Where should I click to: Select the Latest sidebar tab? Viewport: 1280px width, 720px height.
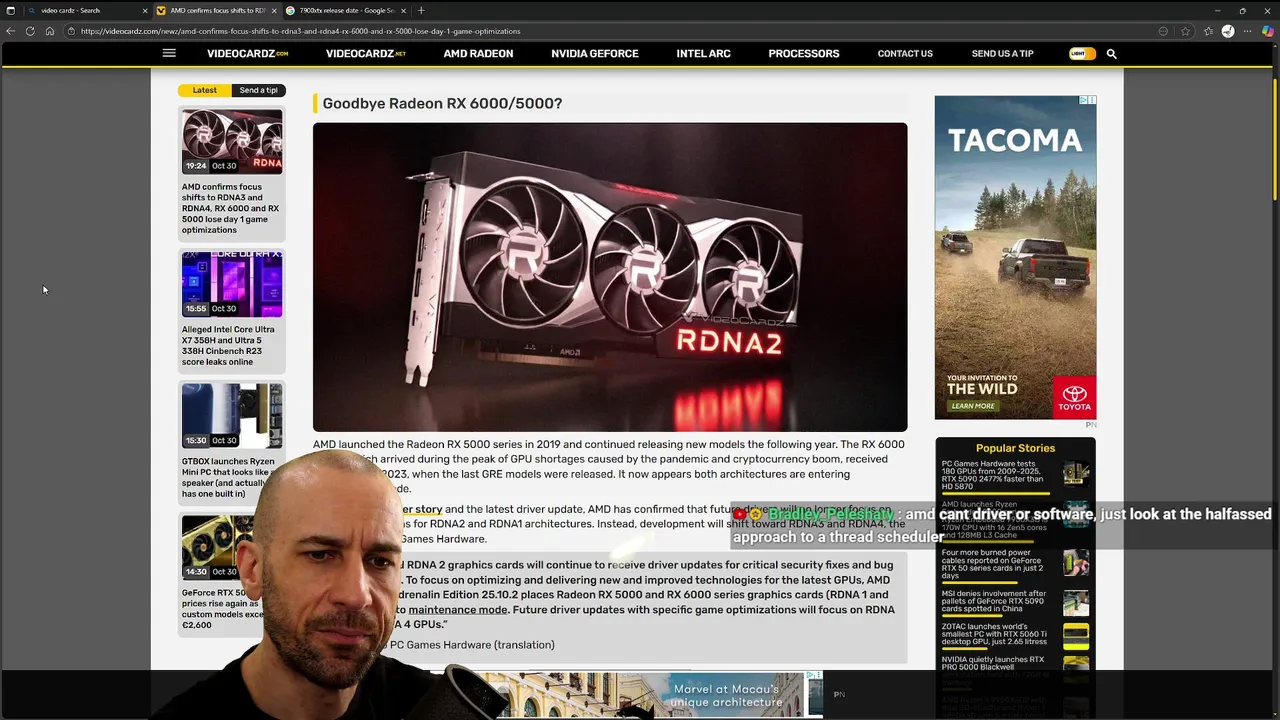tap(204, 90)
